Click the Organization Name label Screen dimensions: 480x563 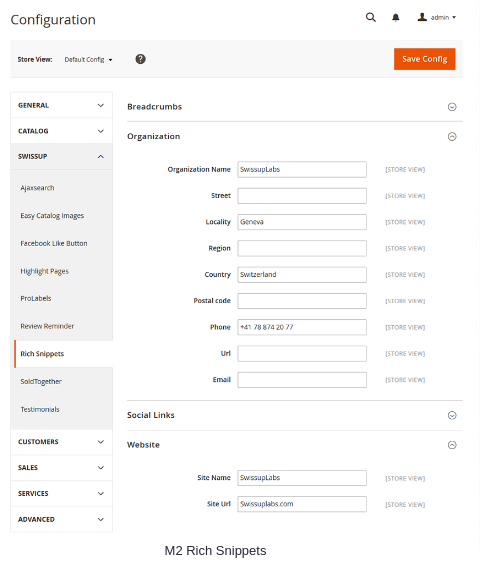coord(199,169)
